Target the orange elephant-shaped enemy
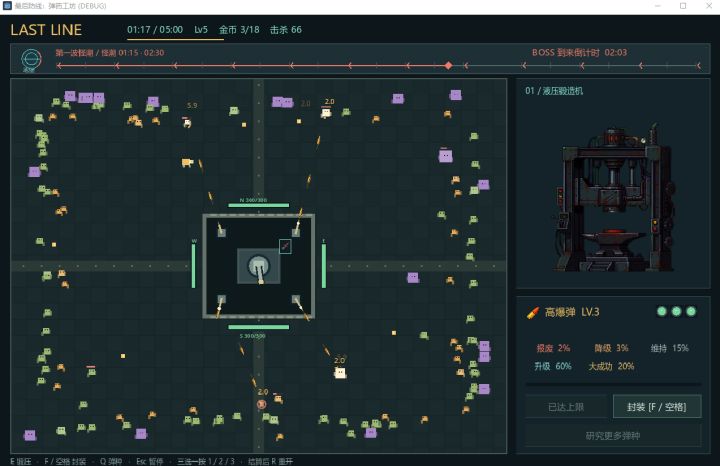This screenshot has height=466, width=720. pos(187,163)
